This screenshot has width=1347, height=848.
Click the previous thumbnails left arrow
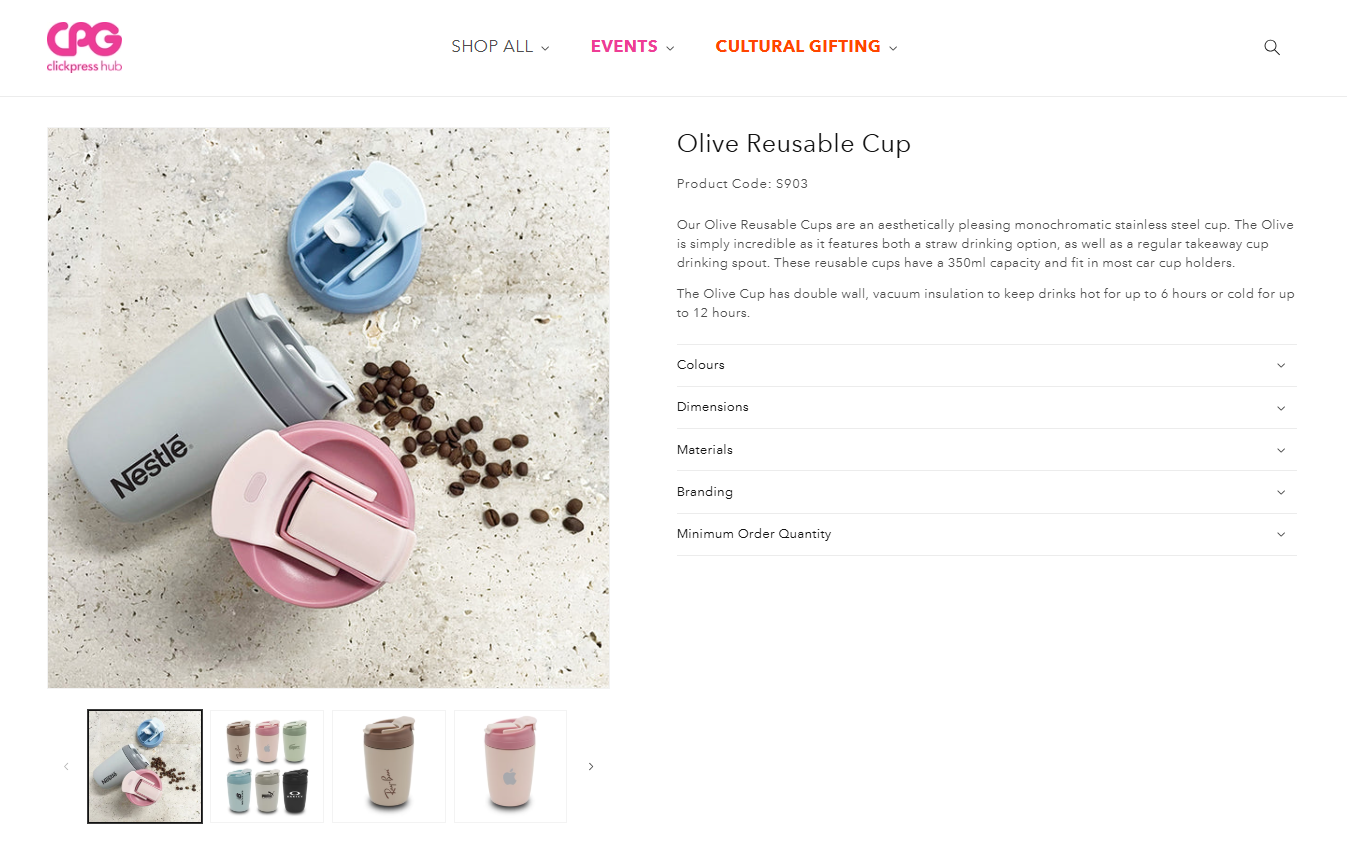(66, 766)
